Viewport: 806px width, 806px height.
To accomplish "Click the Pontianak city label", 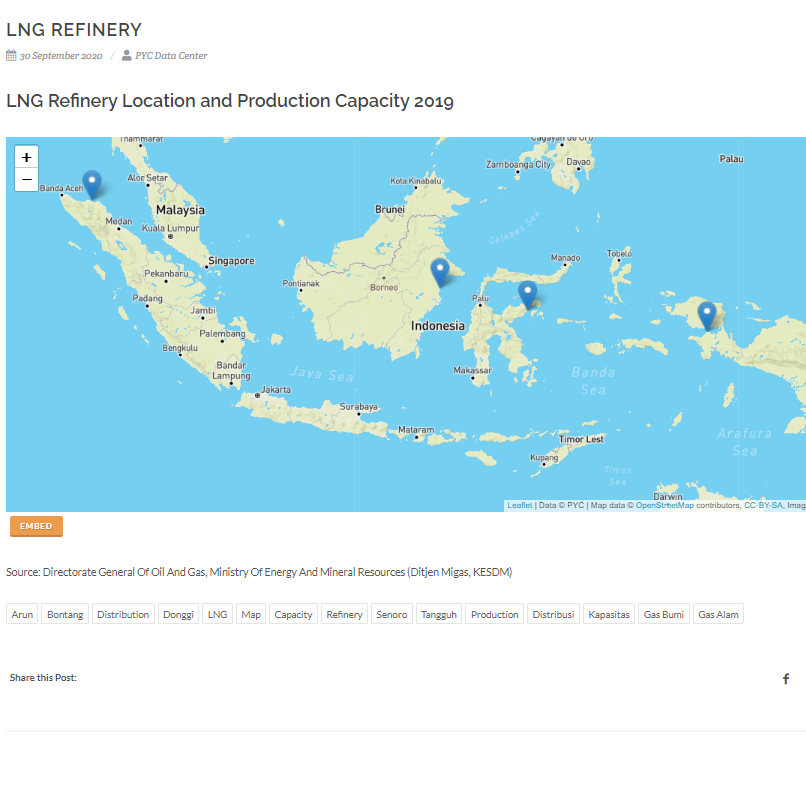I will [301, 283].
